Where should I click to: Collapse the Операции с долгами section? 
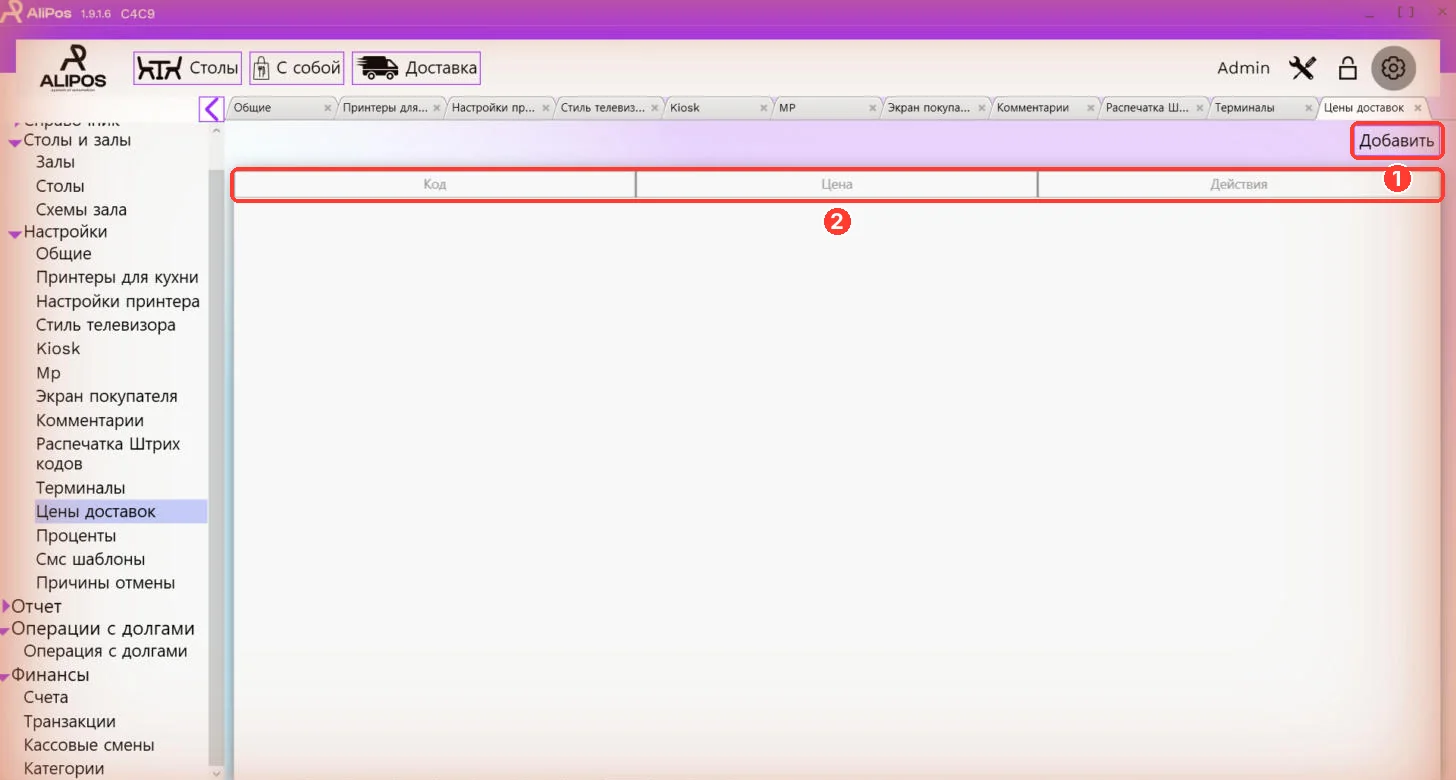(x=5, y=630)
